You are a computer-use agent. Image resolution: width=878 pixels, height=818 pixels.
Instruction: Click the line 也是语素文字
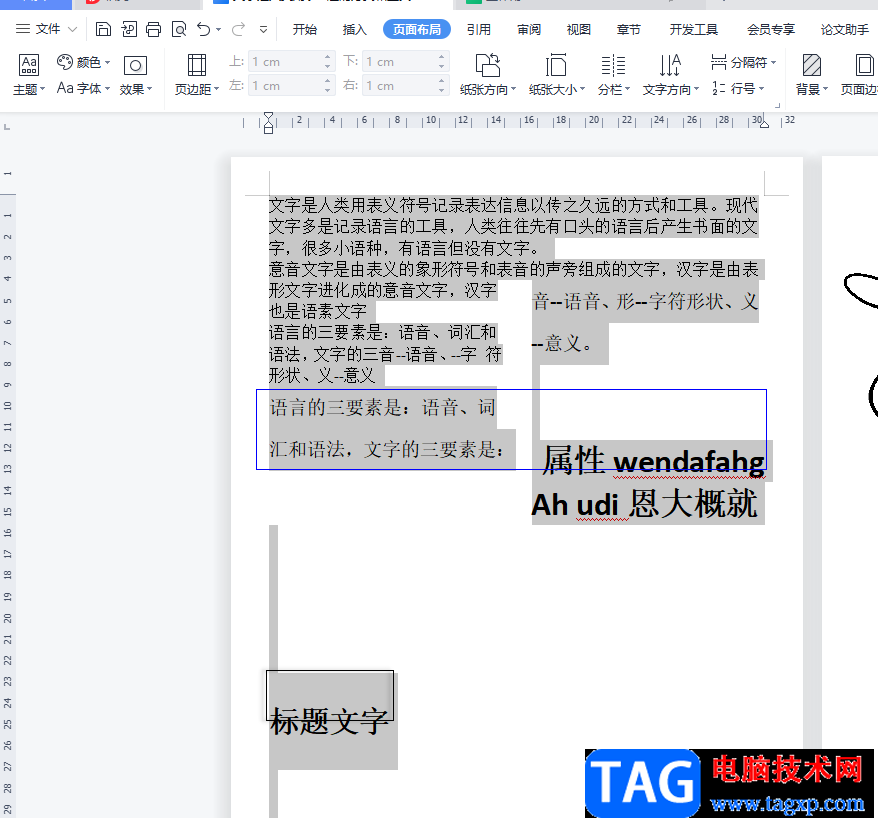pyautogui.click(x=317, y=311)
